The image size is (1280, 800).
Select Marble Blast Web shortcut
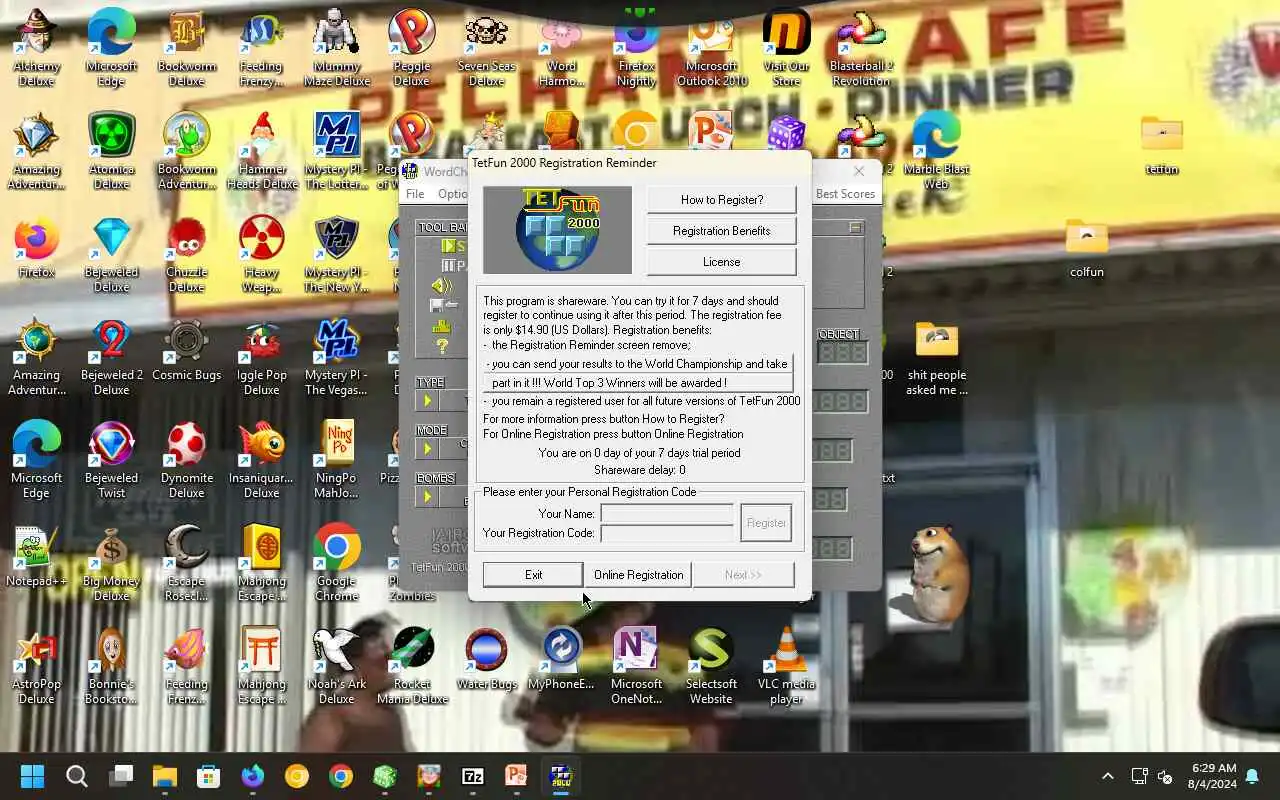(x=936, y=151)
